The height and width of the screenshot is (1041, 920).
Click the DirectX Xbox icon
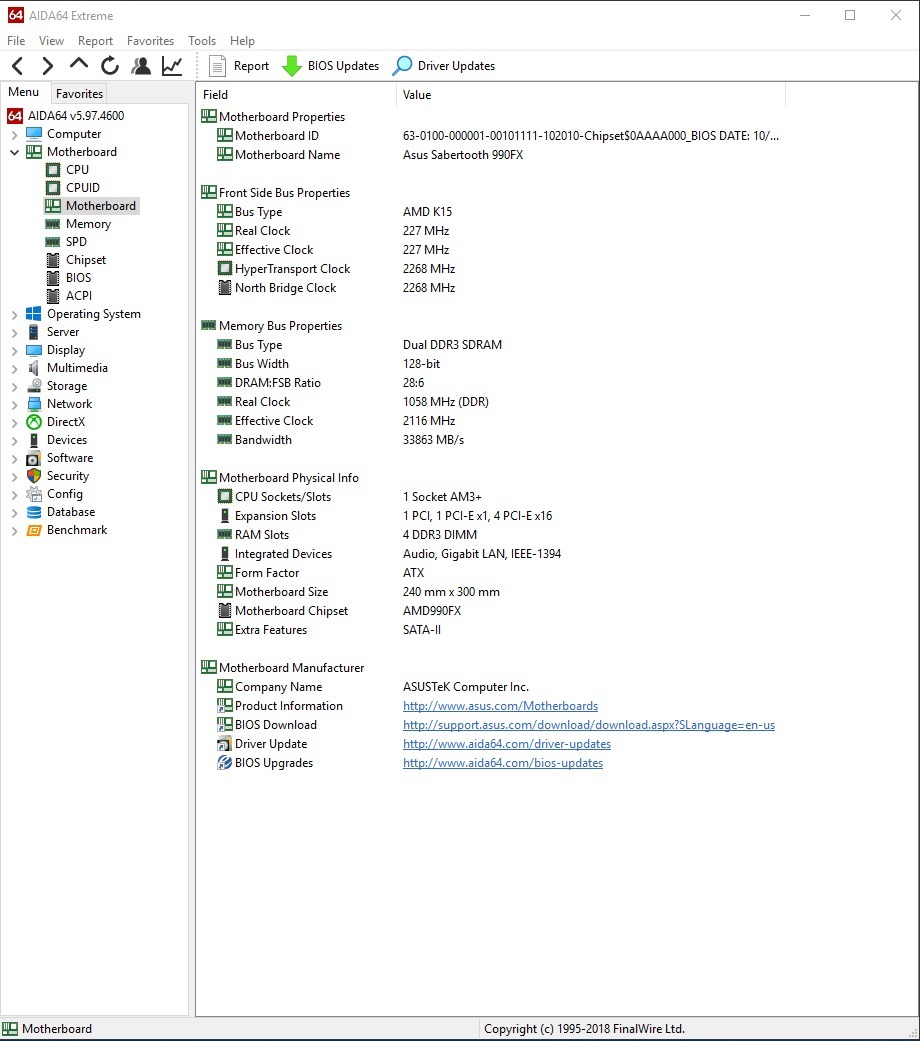click(34, 422)
